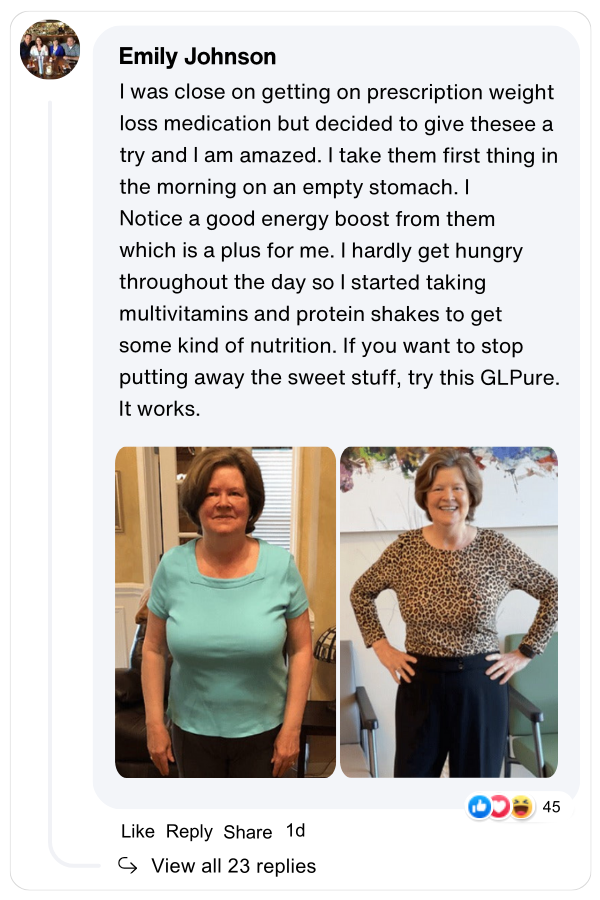The width and height of the screenshot is (600, 900).
Task: Click the comment's first line of text
Action: tap(336, 93)
